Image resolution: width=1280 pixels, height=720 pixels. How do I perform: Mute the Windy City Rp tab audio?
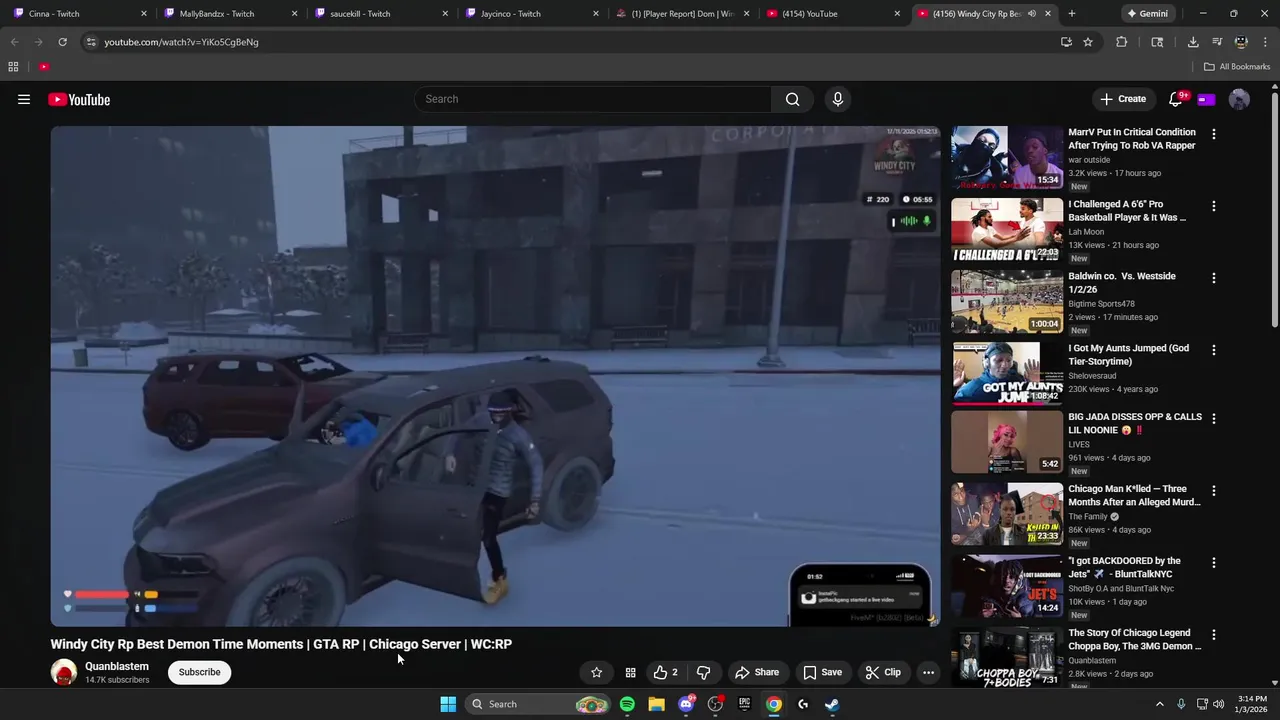pos(1031,14)
